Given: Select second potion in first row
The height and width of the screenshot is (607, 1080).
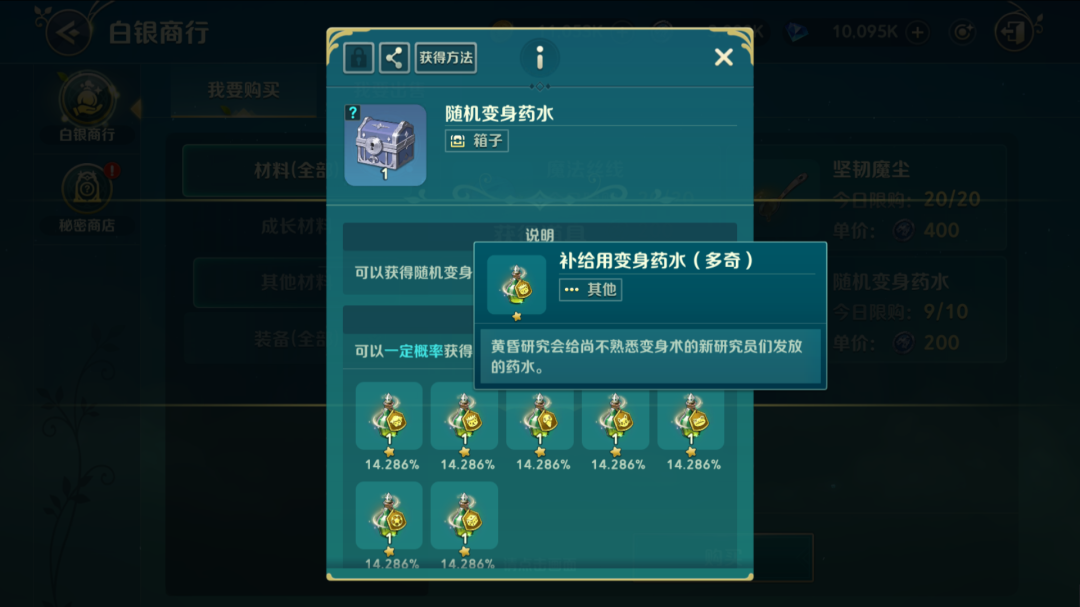Looking at the screenshot, I should 464,416.
